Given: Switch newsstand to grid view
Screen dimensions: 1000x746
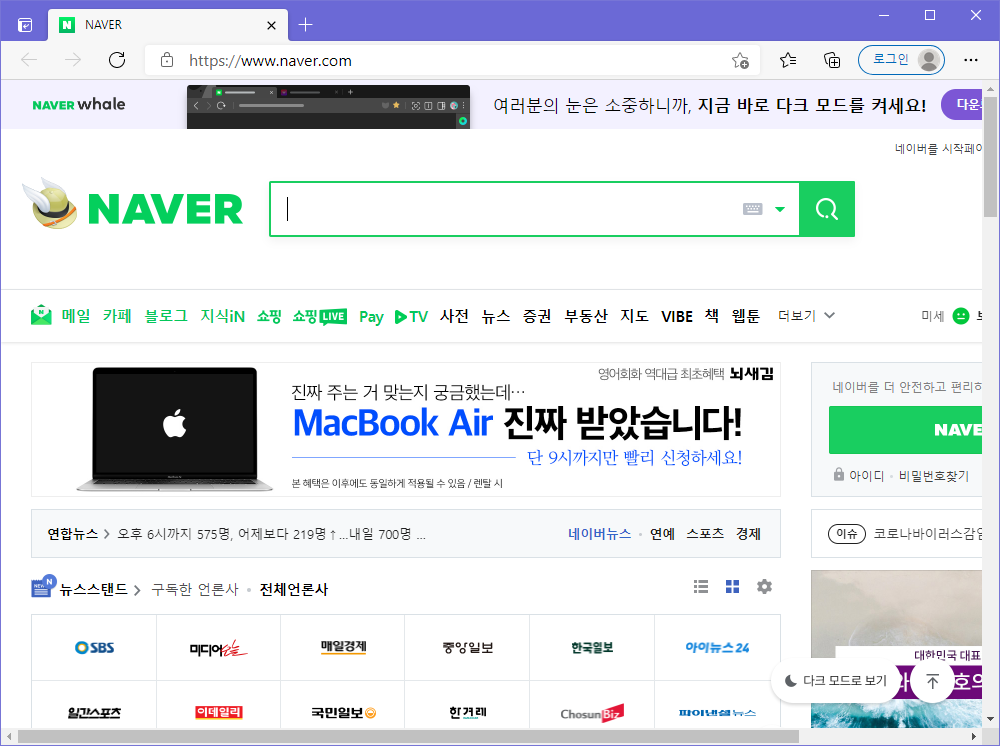Looking at the screenshot, I should 732,587.
